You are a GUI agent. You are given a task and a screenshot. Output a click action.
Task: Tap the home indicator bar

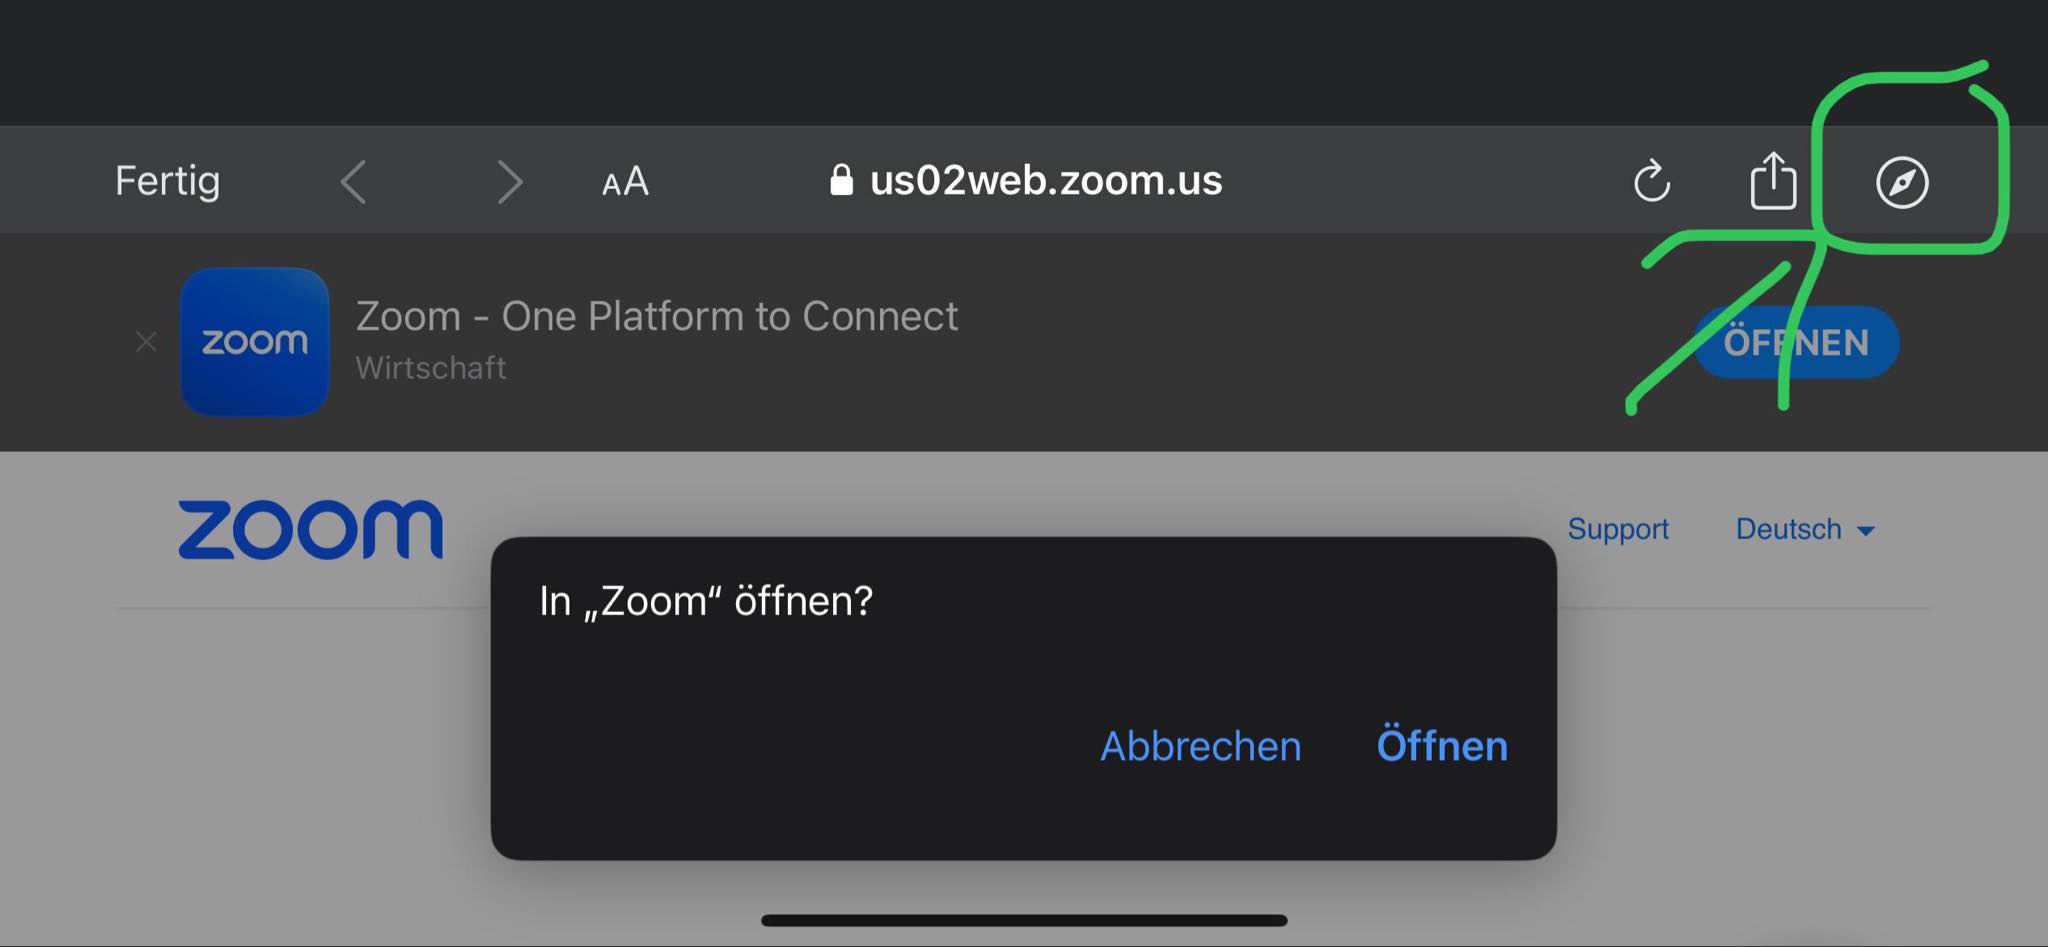(1023, 920)
